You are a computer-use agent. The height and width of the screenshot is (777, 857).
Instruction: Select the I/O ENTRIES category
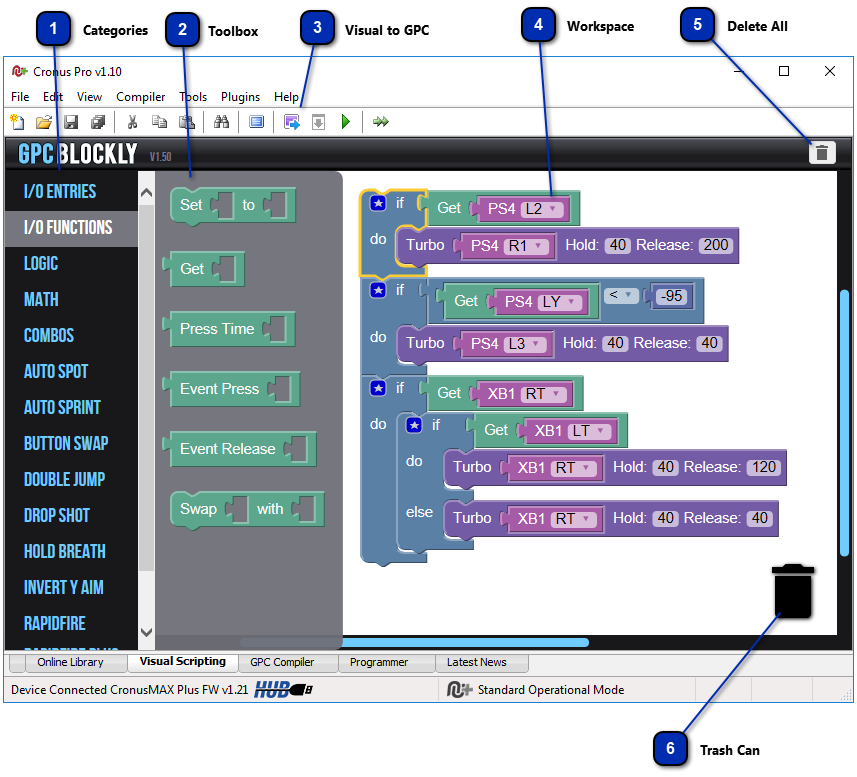tap(71, 192)
